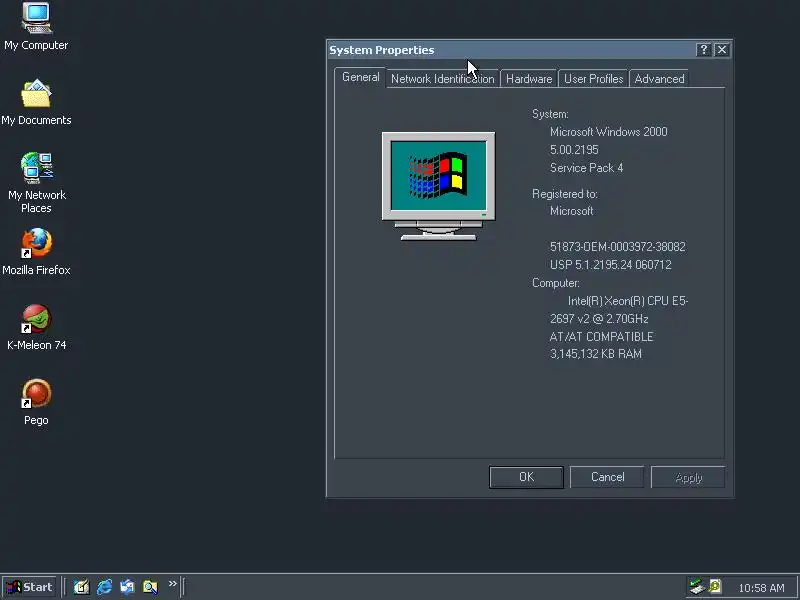Click the taskbar clock 10:58 AM
Image resolution: width=800 pixels, height=600 pixels.
point(761,588)
